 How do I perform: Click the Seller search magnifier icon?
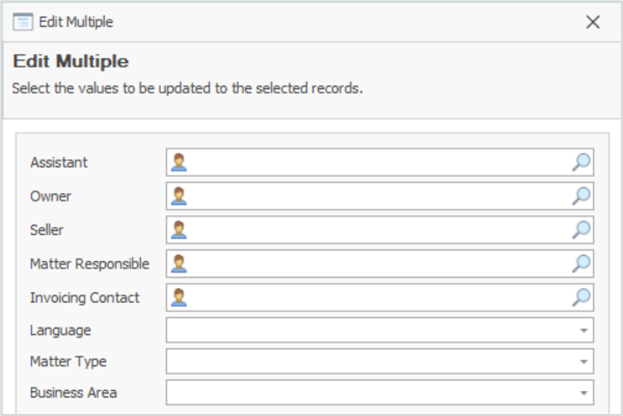point(581,230)
